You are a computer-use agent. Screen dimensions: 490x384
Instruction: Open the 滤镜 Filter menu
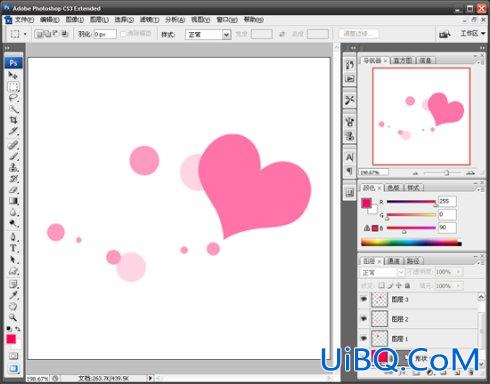click(x=149, y=20)
